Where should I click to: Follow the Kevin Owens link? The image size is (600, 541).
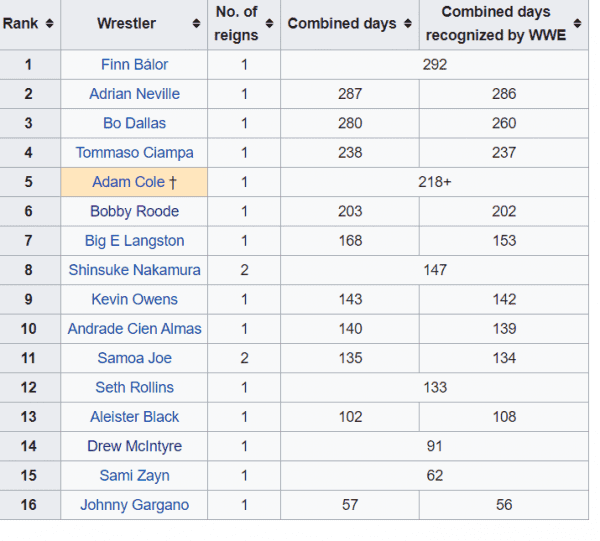[134, 299]
